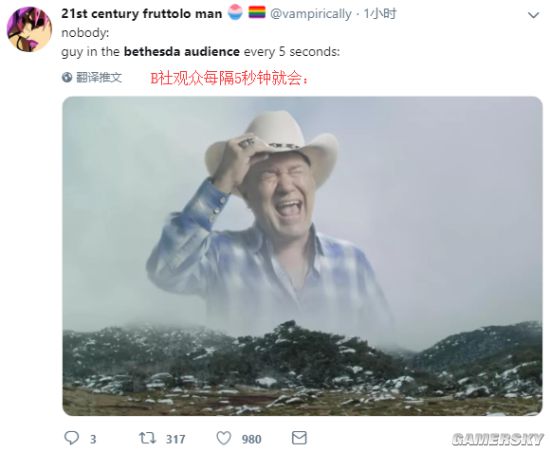Click the 980 likes count
Viewport: 550px width, 451px height.
click(251, 439)
